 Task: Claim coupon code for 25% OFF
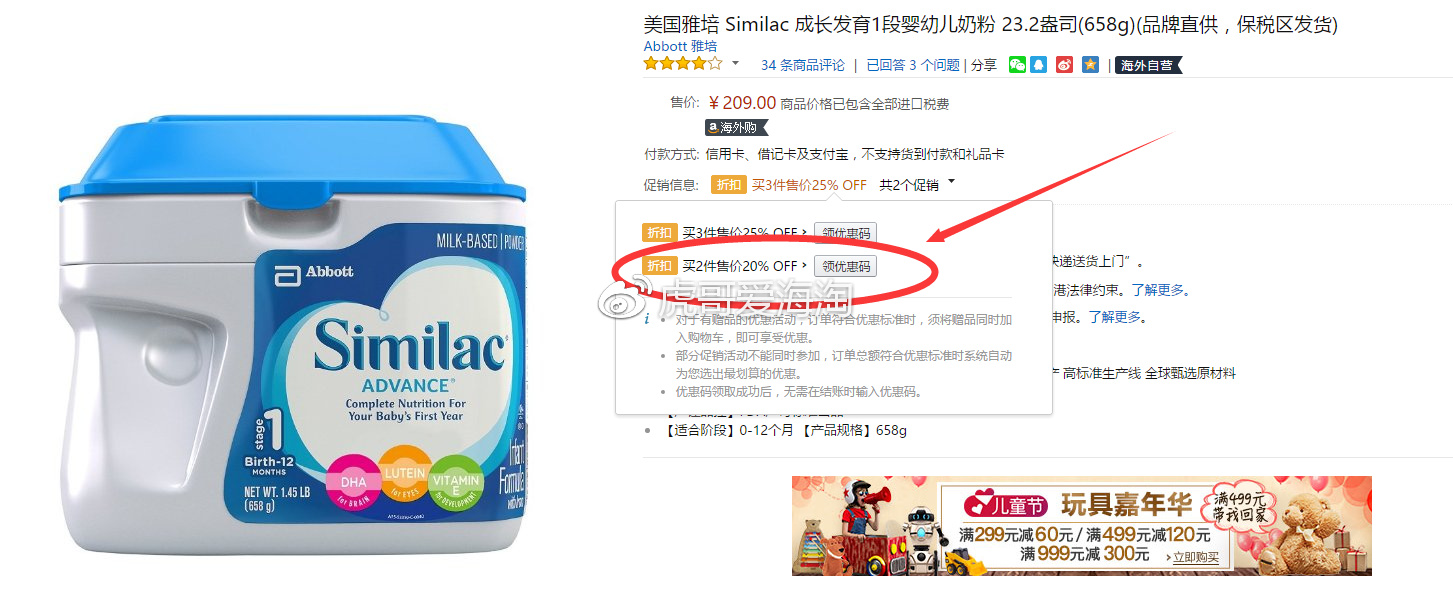point(846,233)
